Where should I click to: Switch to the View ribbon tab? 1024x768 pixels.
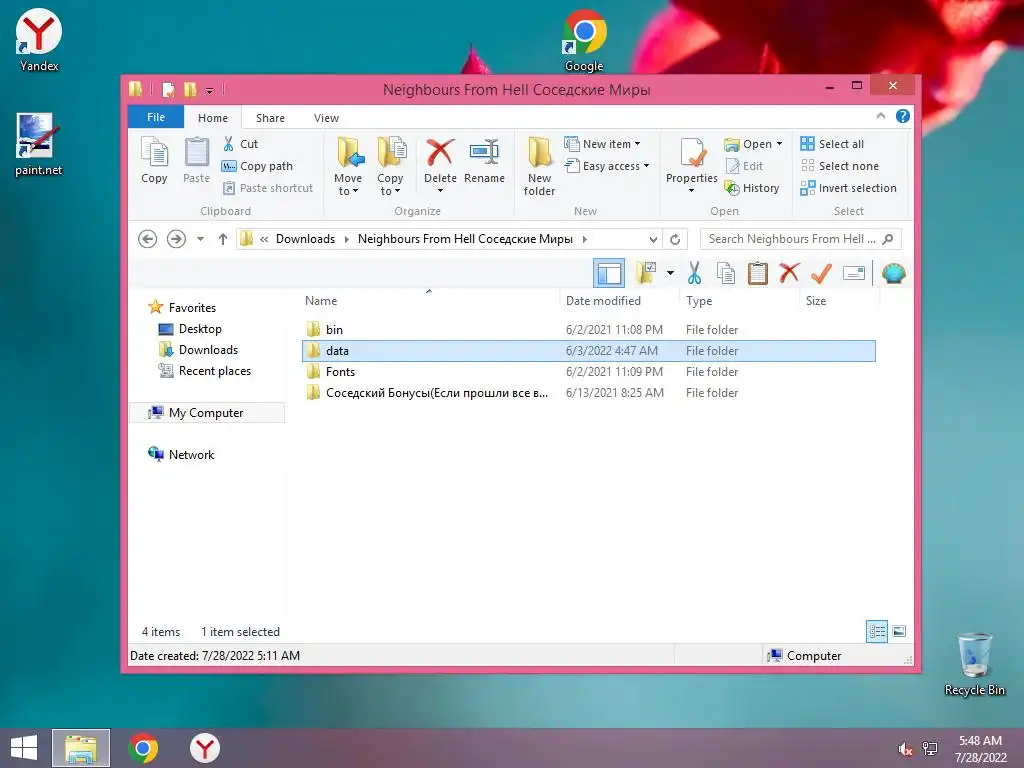(x=326, y=118)
